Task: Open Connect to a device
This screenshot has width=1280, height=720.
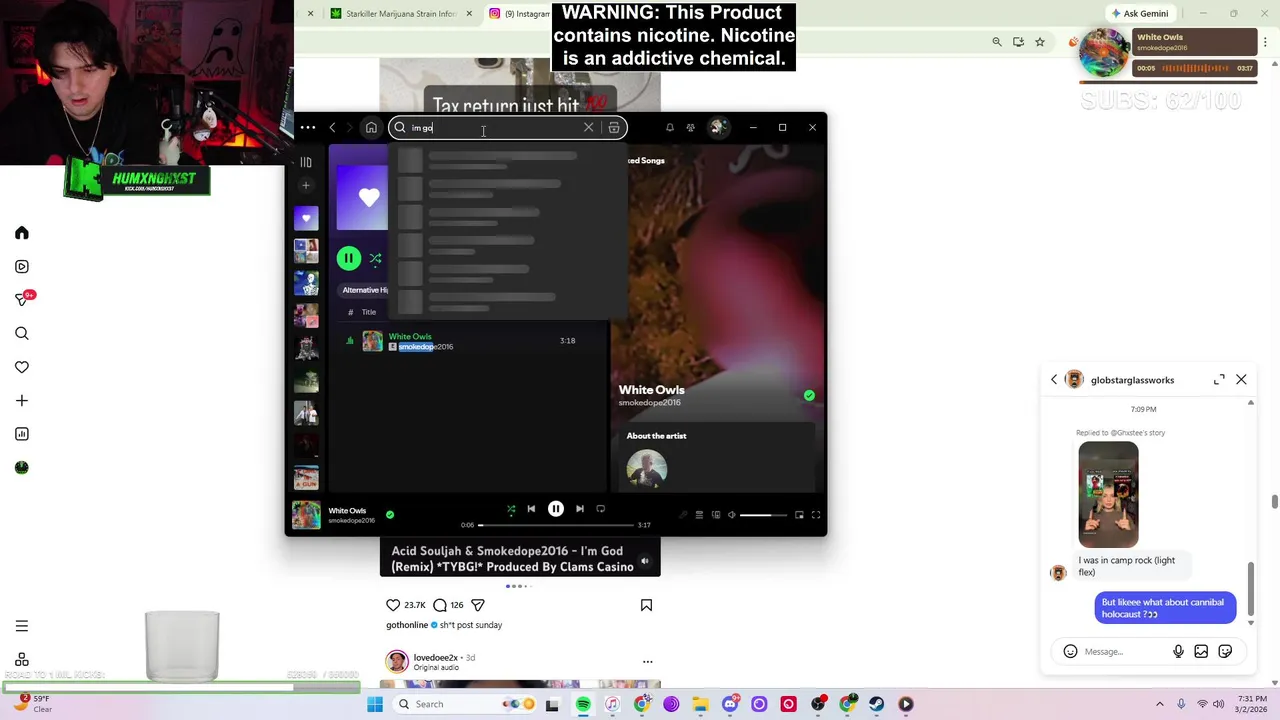Action: coord(715,515)
